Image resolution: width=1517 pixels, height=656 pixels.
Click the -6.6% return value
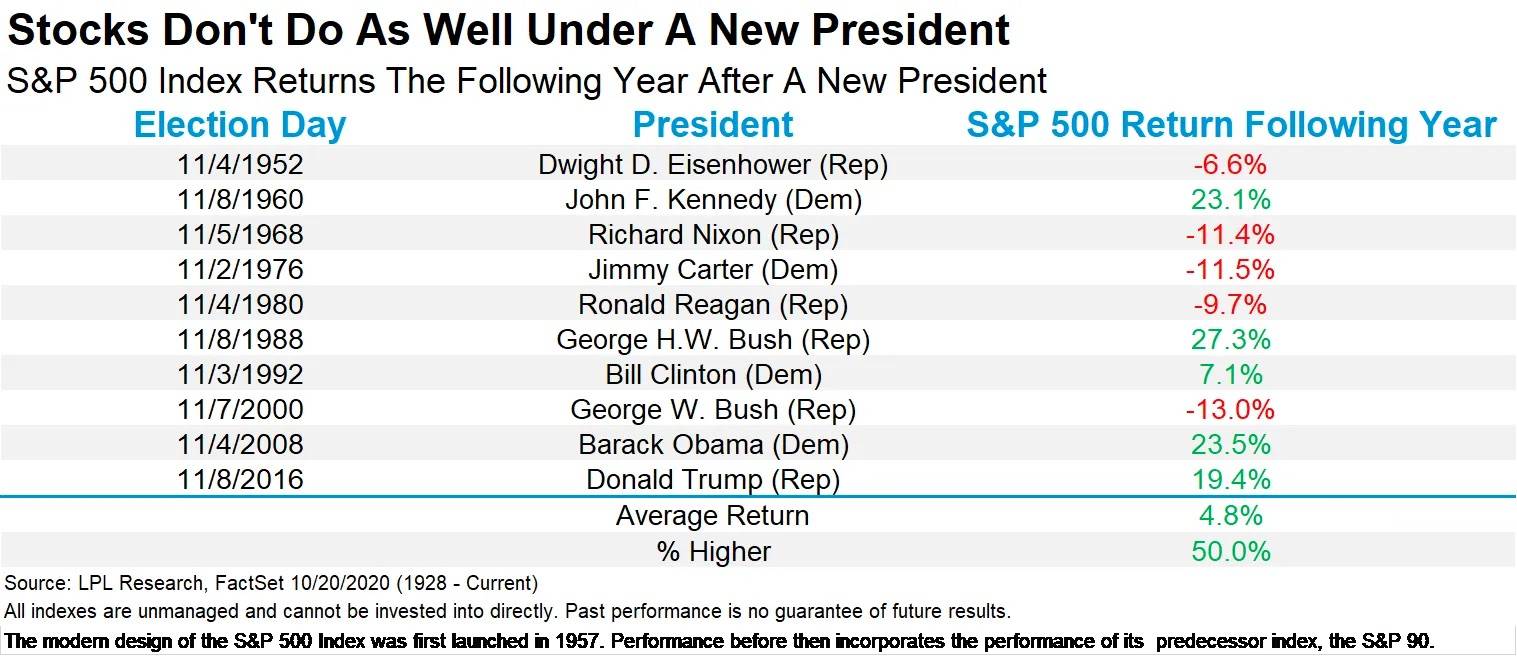pos(1231,164)
